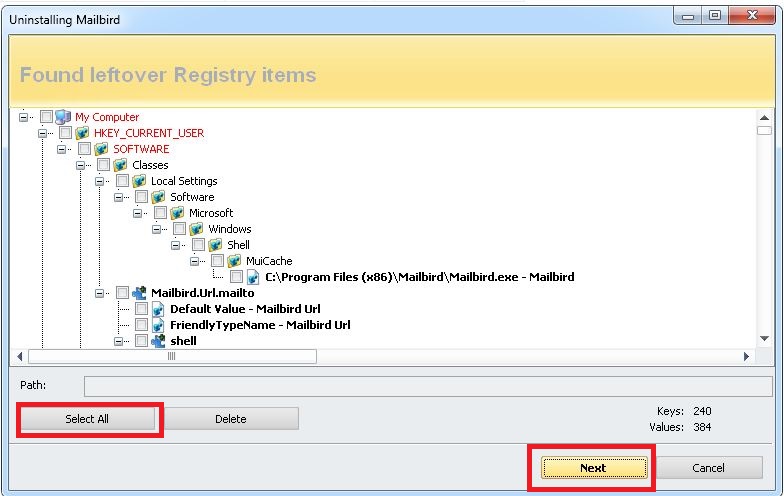The width and height of the screenshot is (784, 496).
Task: Proceed with the Next button
Action: (x=594, y=468)
